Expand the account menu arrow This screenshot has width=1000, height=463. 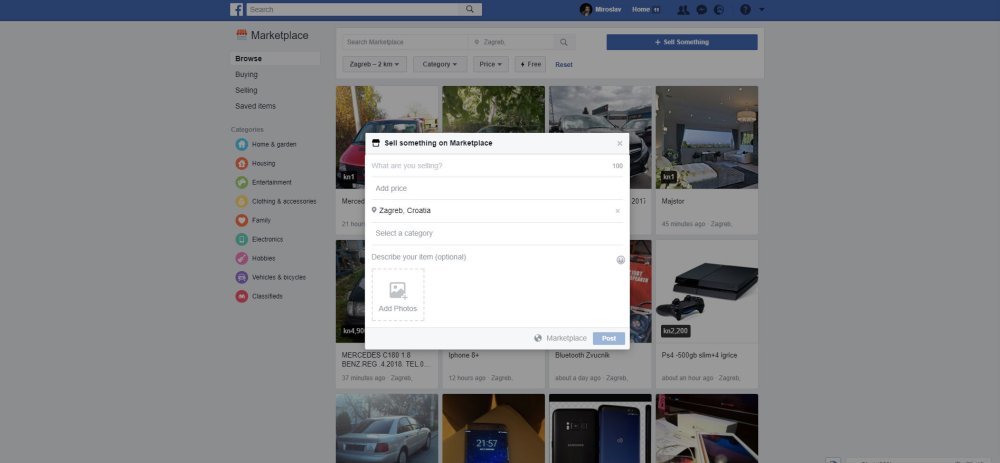click(762, 9)
